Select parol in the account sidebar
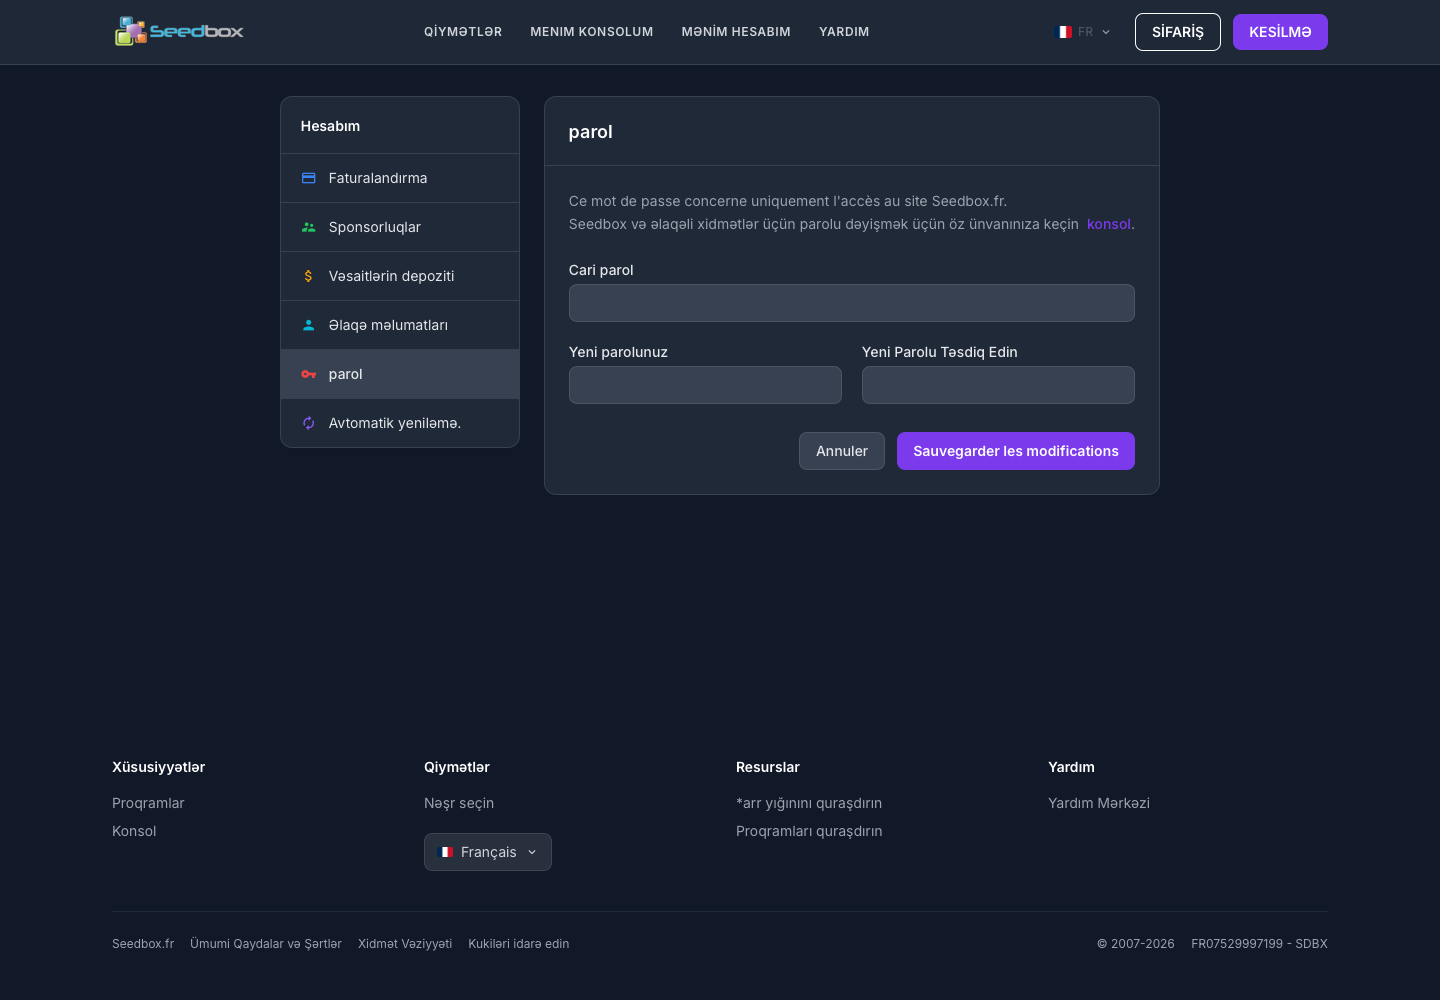 400,374
